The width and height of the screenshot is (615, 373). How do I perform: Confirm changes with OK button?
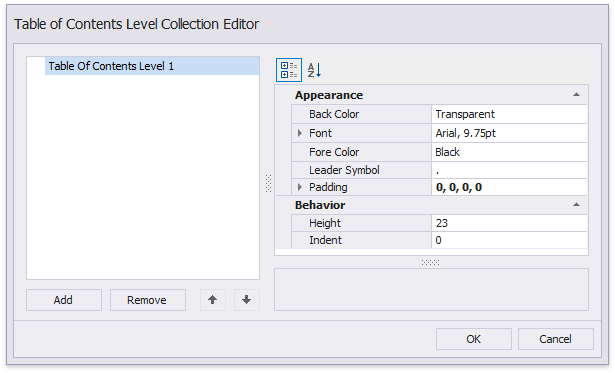tap(474, 339)
